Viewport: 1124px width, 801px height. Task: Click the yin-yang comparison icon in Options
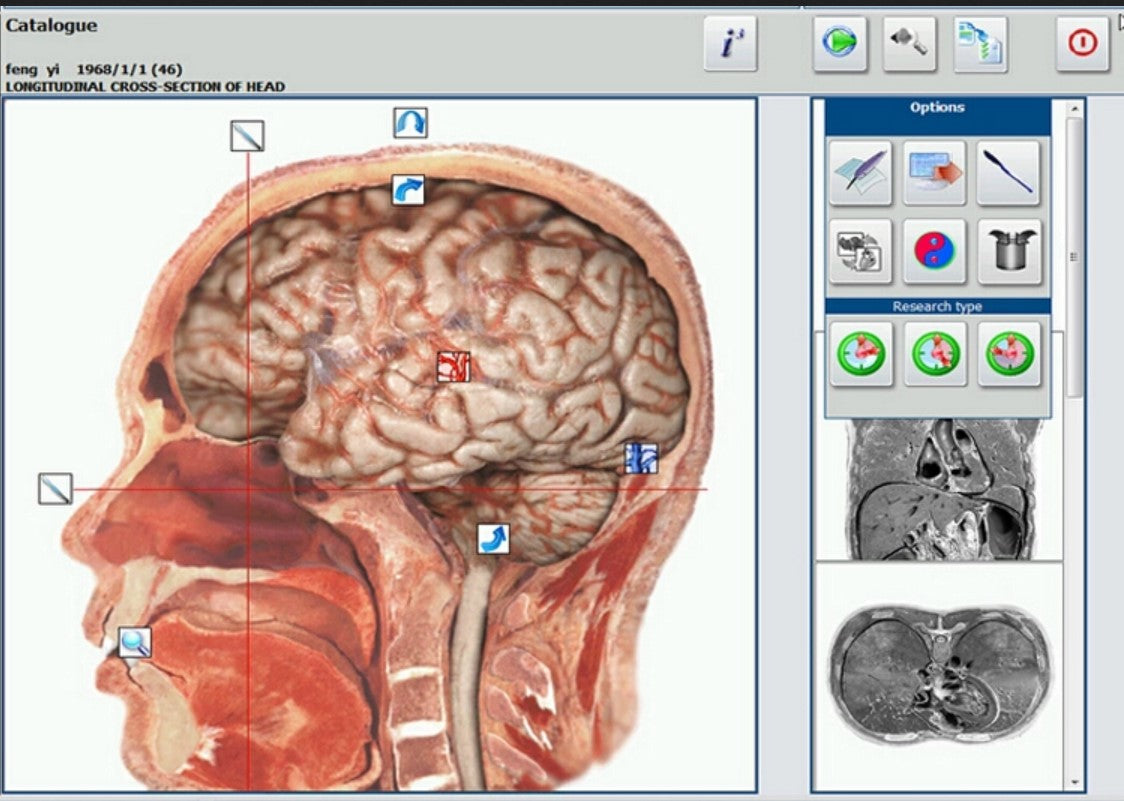(x=935, y=251)
